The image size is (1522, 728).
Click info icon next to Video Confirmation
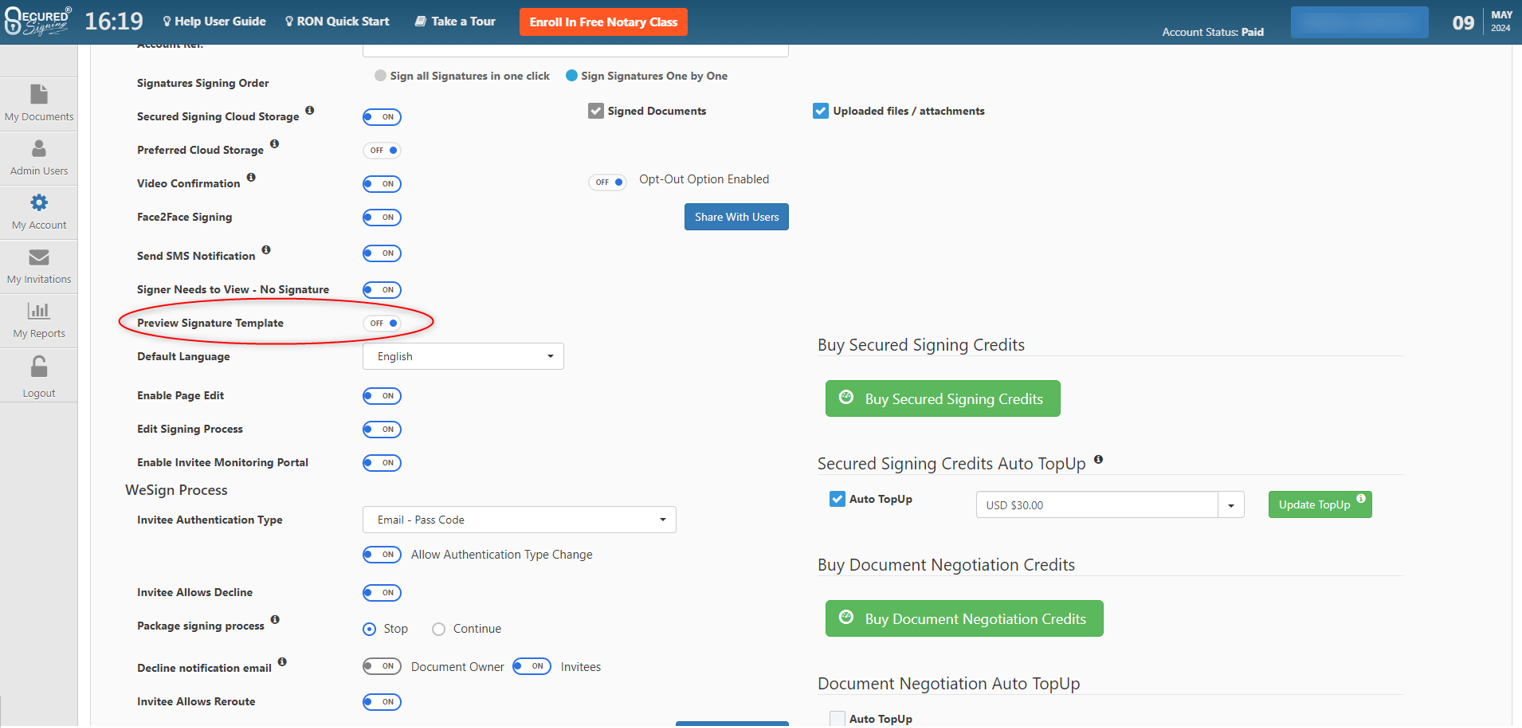(x=251, y=178)
